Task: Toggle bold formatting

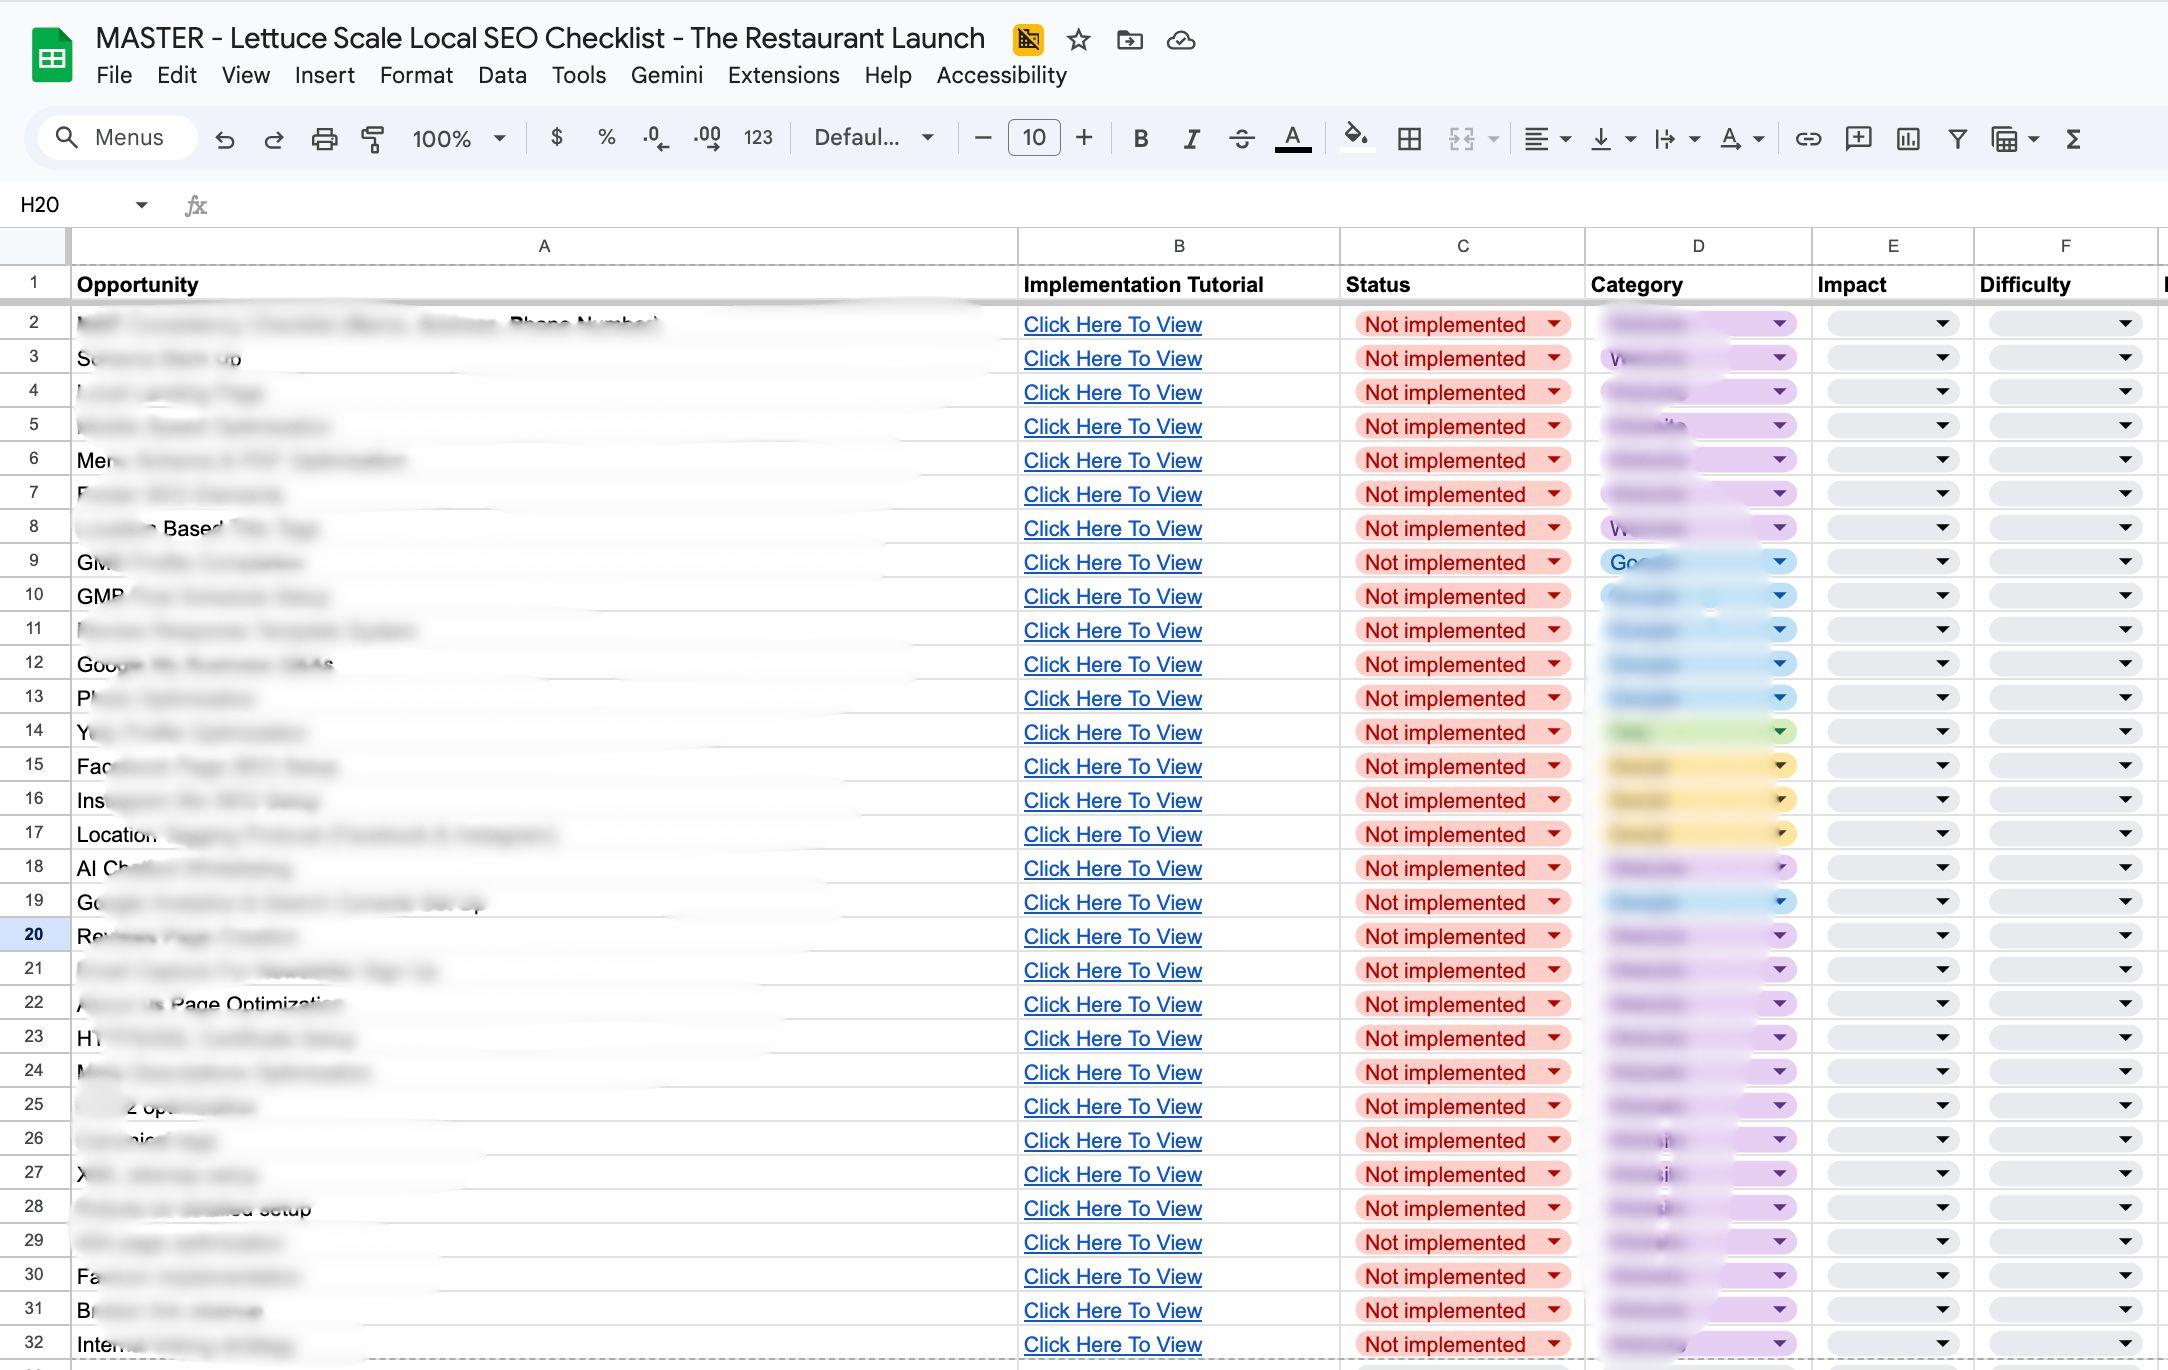Action: 1140,139
